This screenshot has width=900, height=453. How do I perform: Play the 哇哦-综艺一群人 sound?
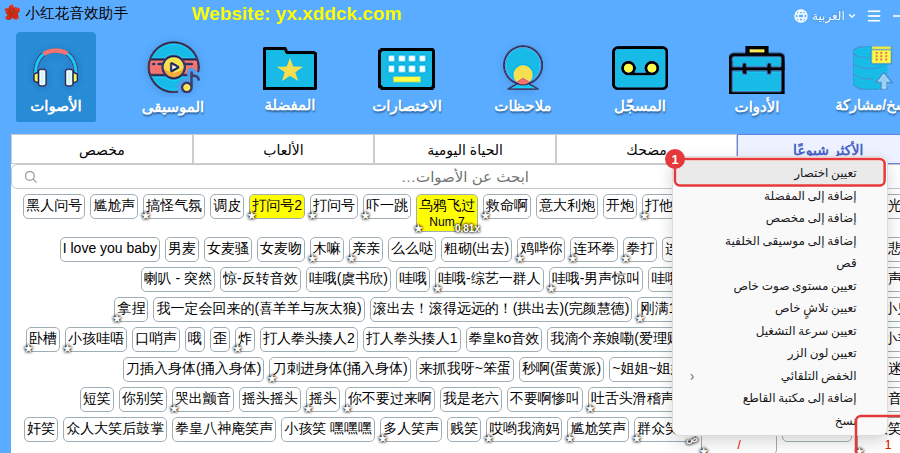click(489, 279)
